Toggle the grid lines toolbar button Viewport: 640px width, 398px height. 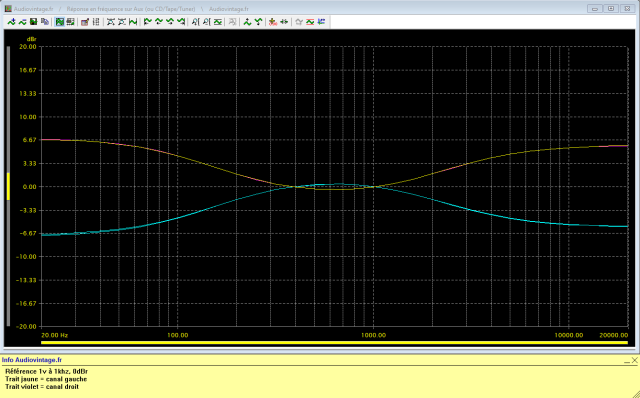pyautogui.click(x=96, y=22)
